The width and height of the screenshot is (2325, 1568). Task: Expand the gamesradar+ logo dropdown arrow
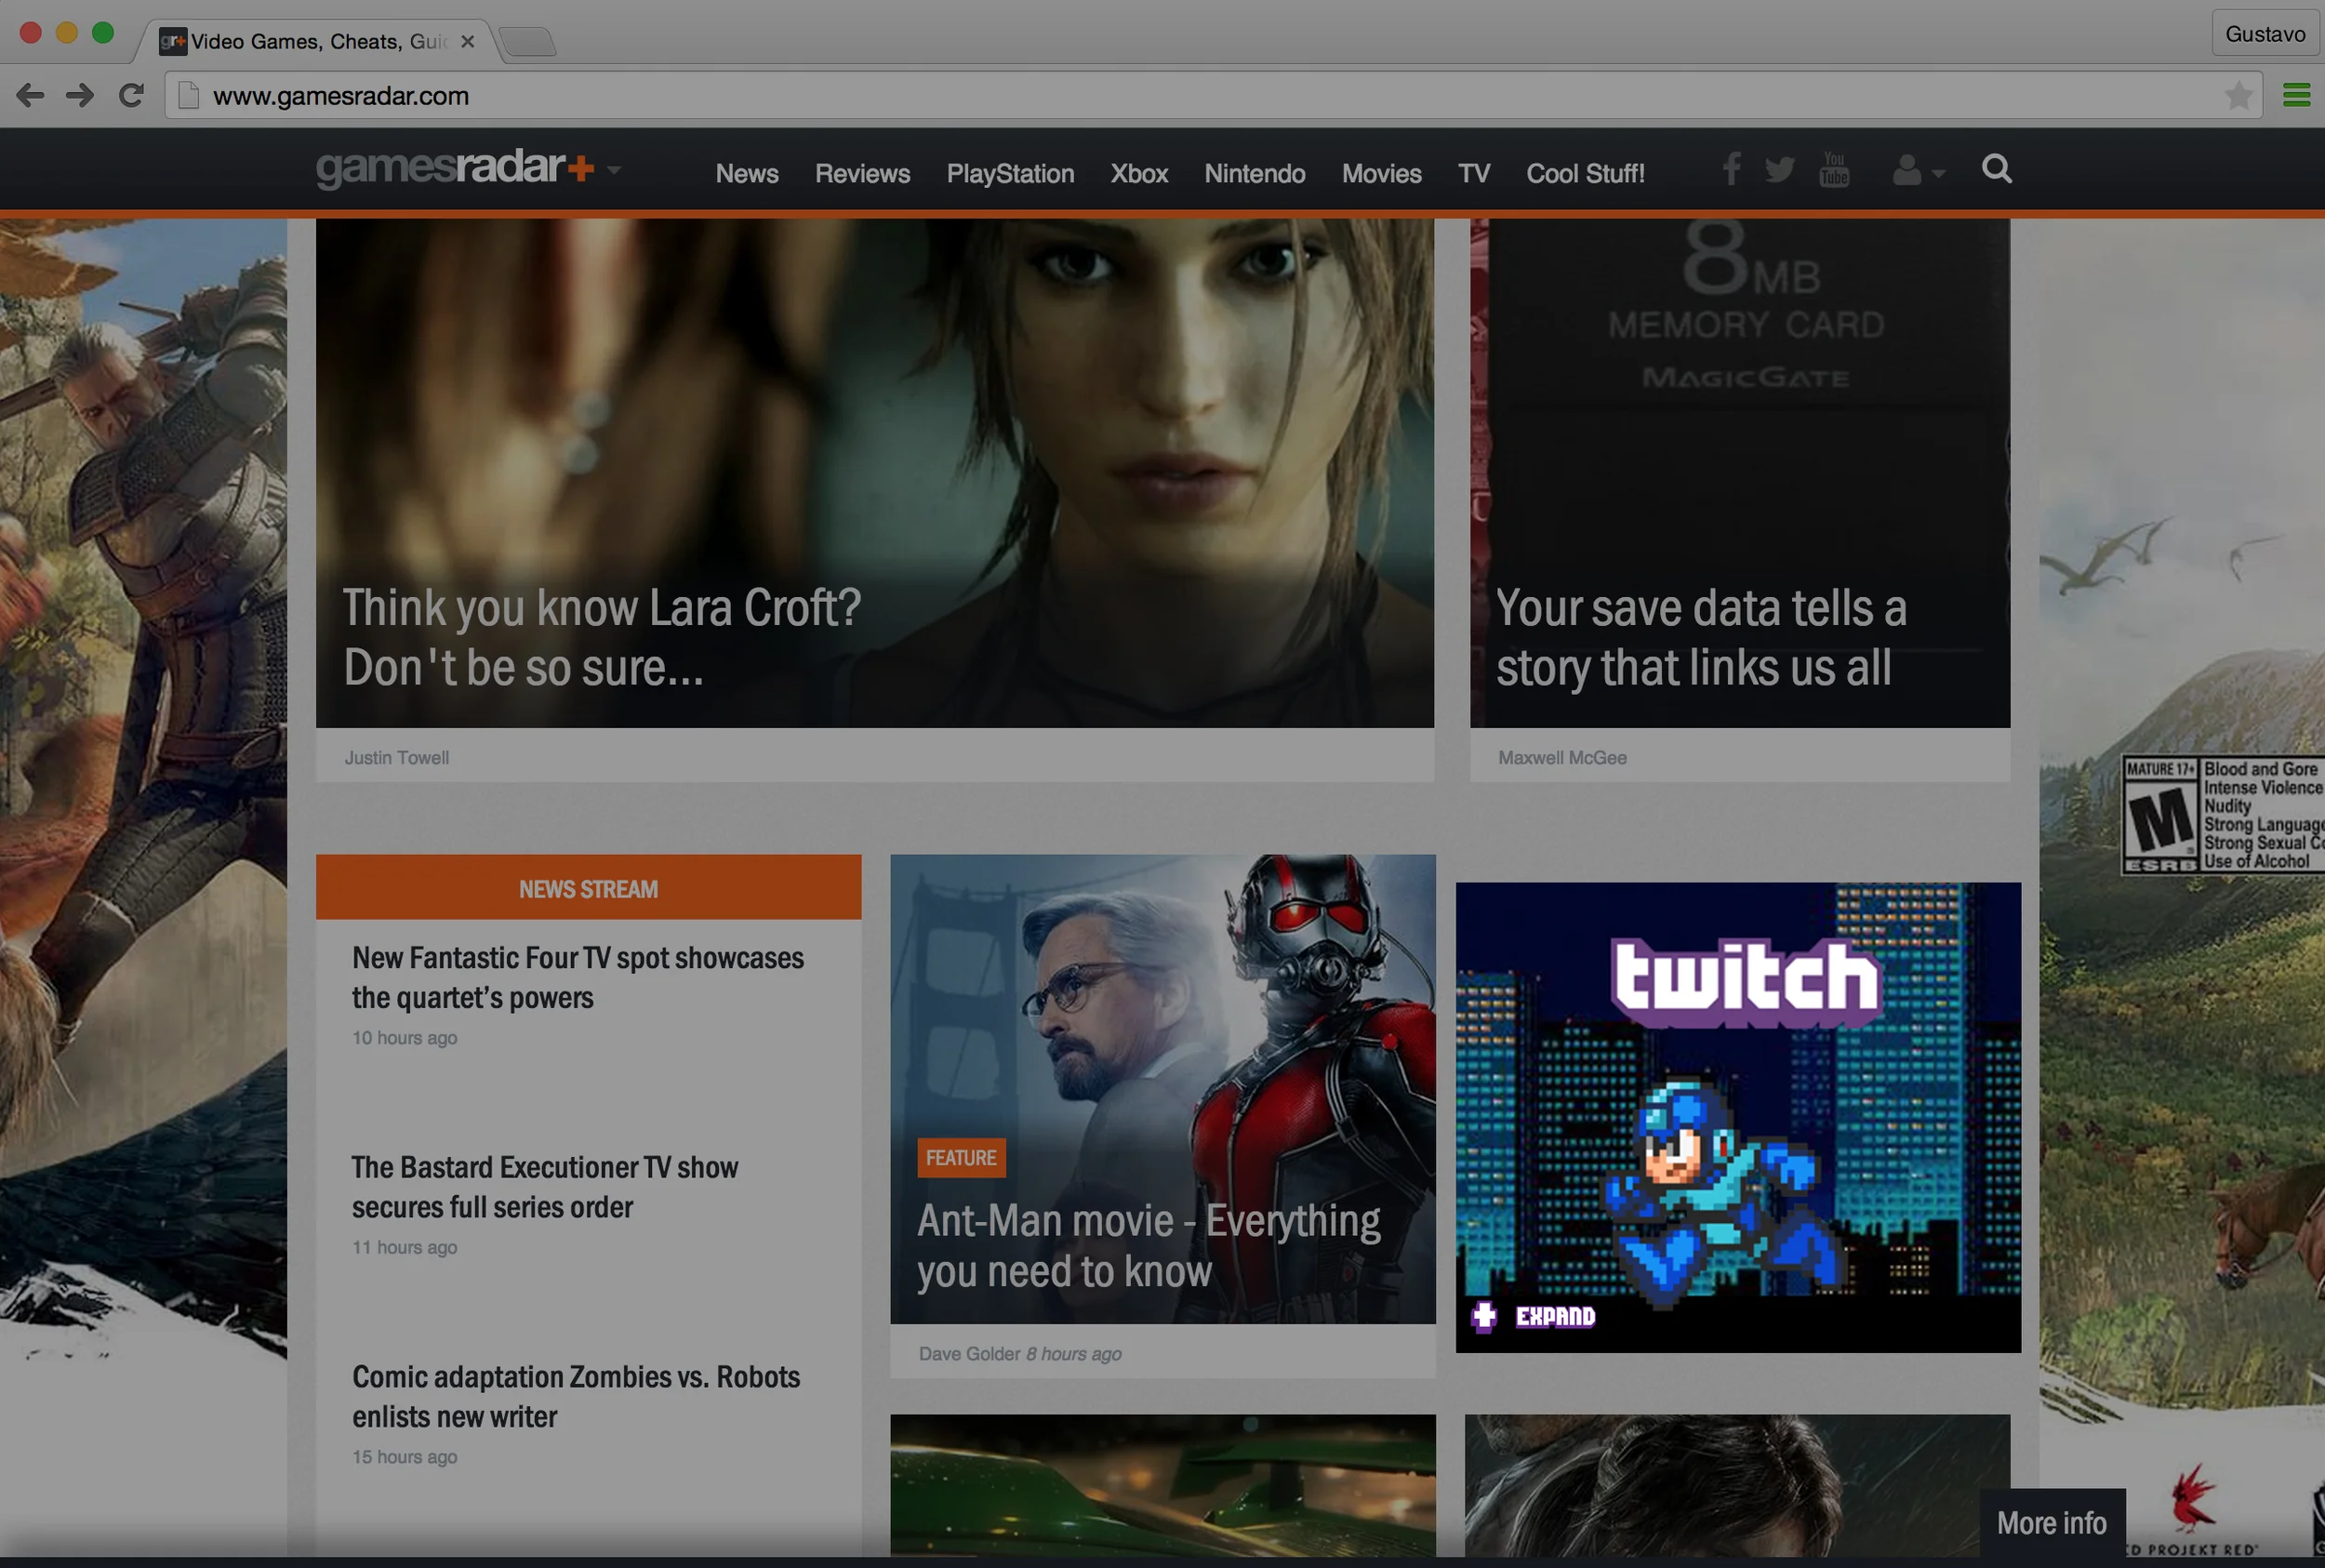click(614, 170)
